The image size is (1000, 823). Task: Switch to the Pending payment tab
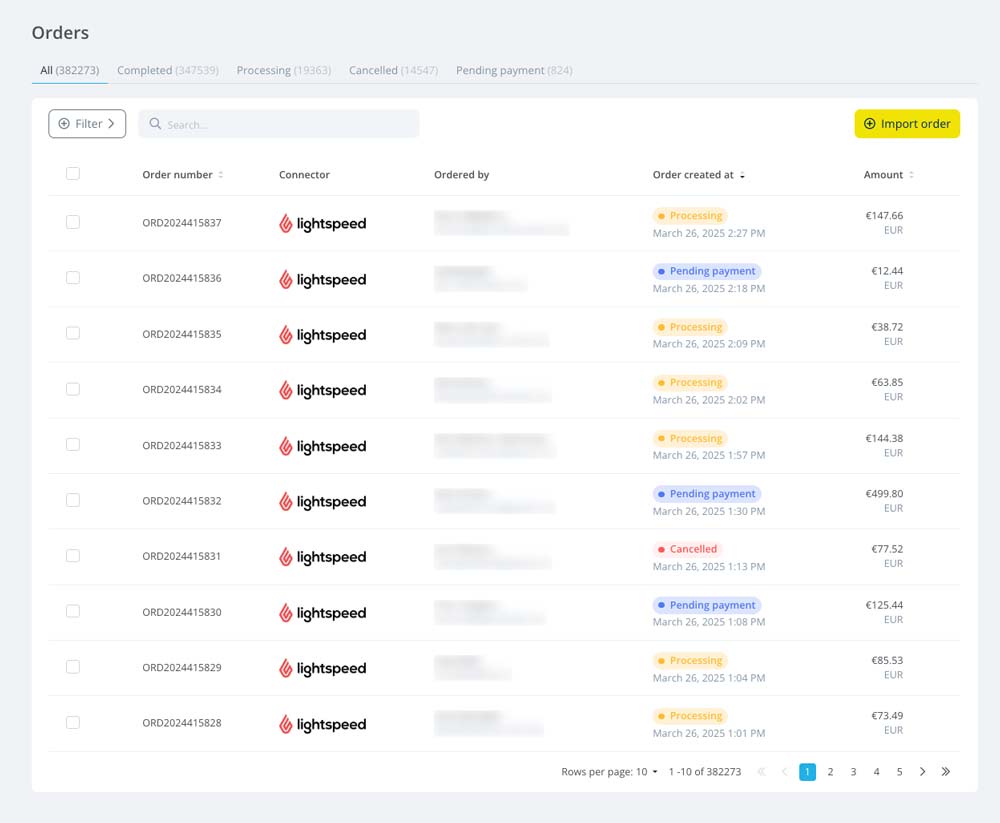coord(514,70)
